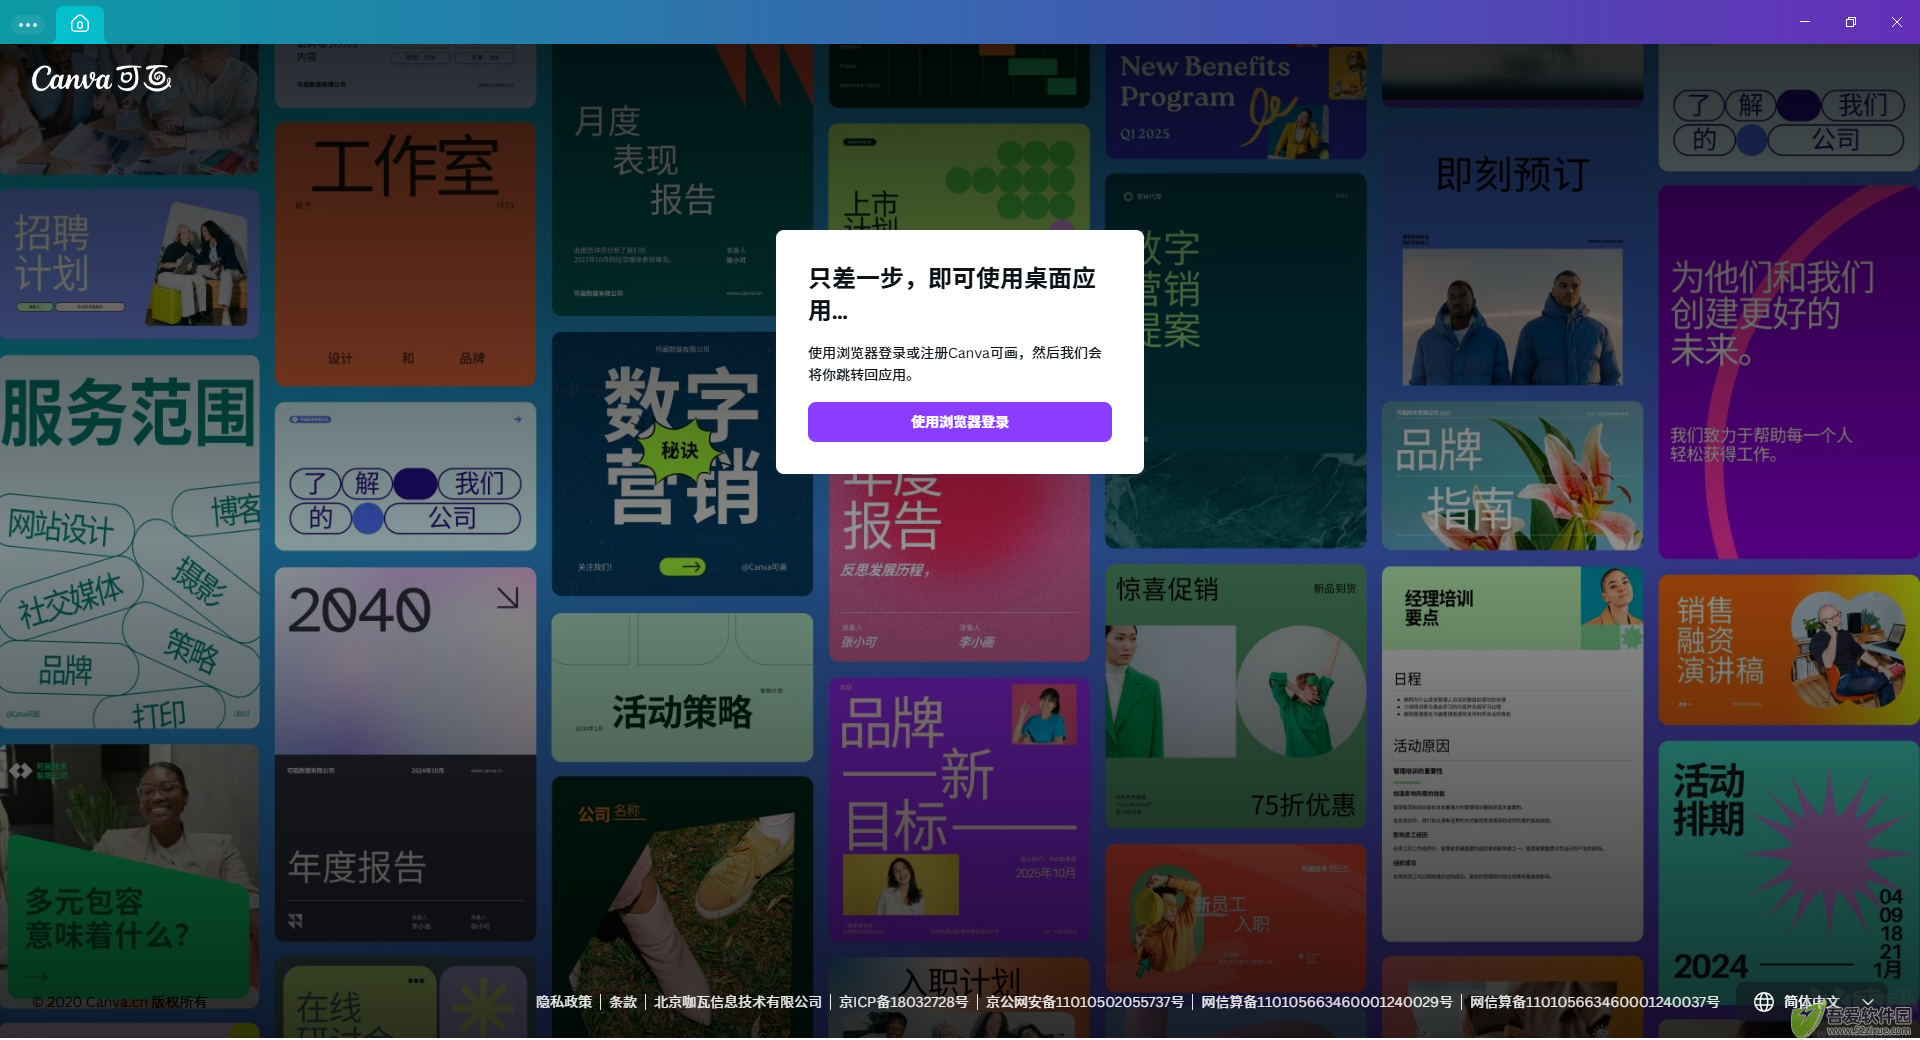Click the dialog heading 只差一步，即可使用桌面应用
Viewport: 1920px width, 1040px height.
(x=952, y=294)
